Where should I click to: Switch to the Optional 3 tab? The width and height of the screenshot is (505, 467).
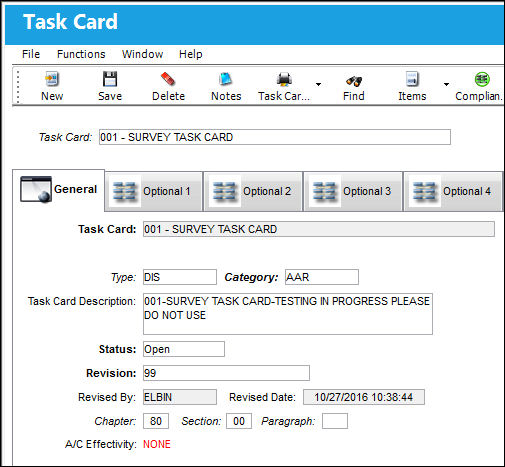point(353,192)
